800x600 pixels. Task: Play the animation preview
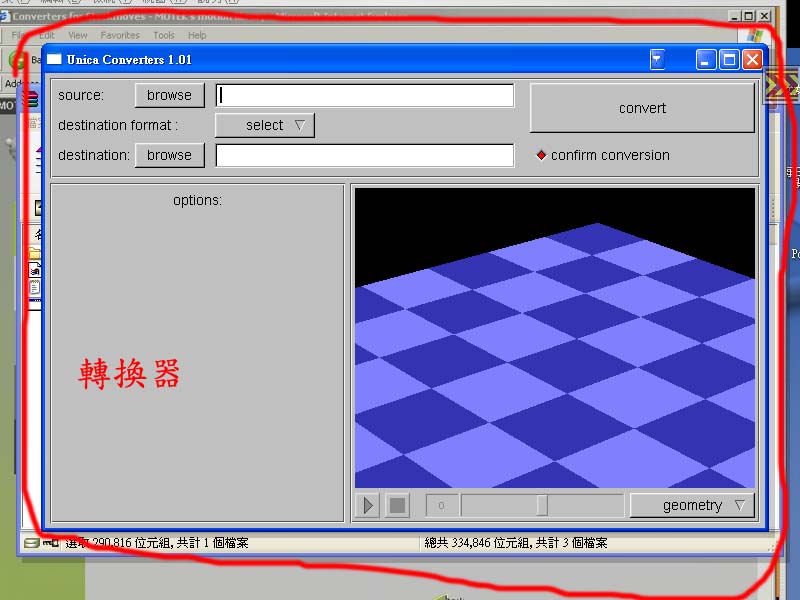368,506
